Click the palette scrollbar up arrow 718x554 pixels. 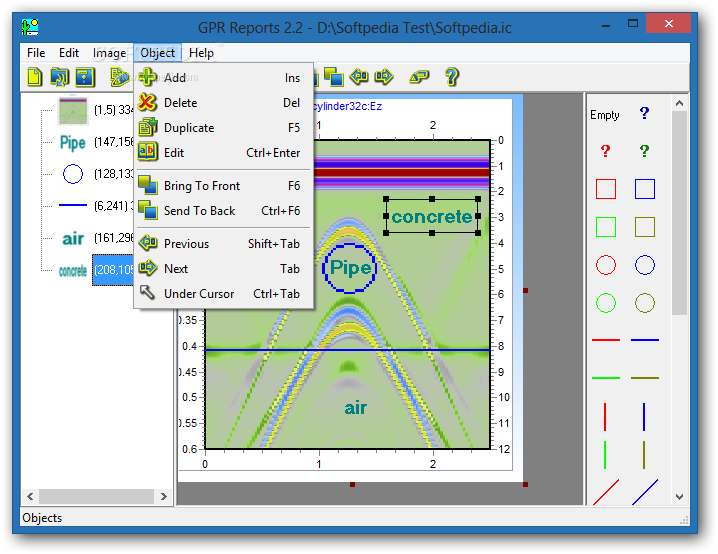pyautogui.click(x=680, y=103)
